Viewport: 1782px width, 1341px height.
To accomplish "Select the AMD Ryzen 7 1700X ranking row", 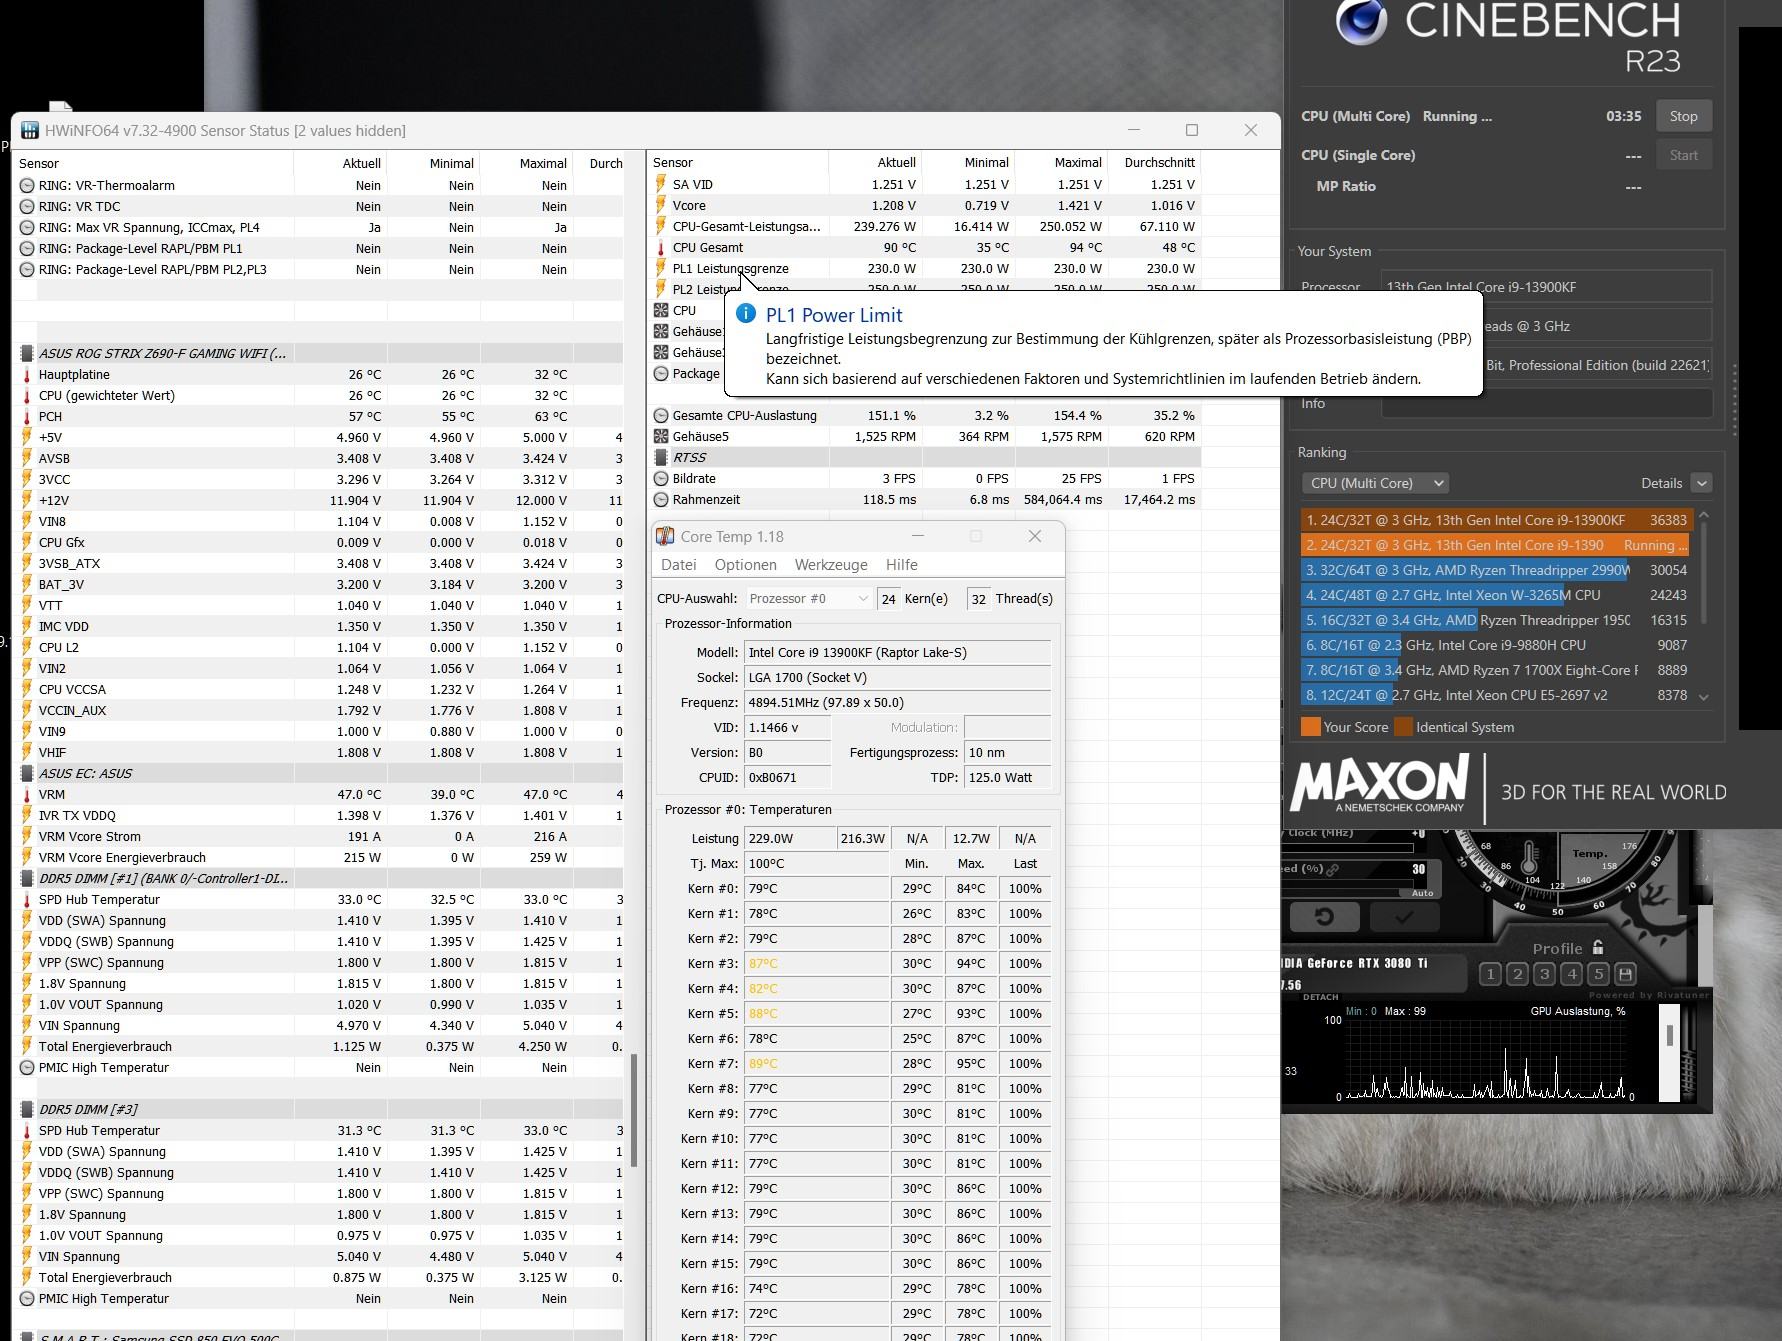I will (x=1496, y=670).
